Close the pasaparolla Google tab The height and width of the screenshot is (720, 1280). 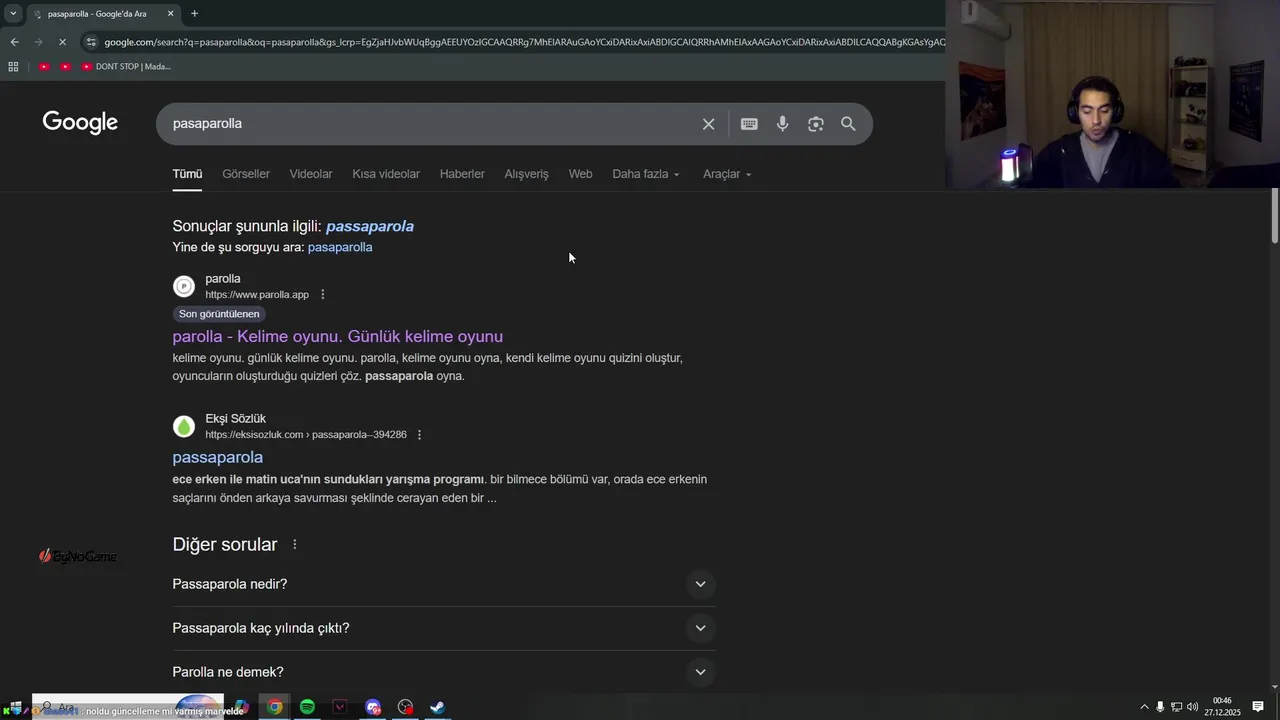pos(170,14)
